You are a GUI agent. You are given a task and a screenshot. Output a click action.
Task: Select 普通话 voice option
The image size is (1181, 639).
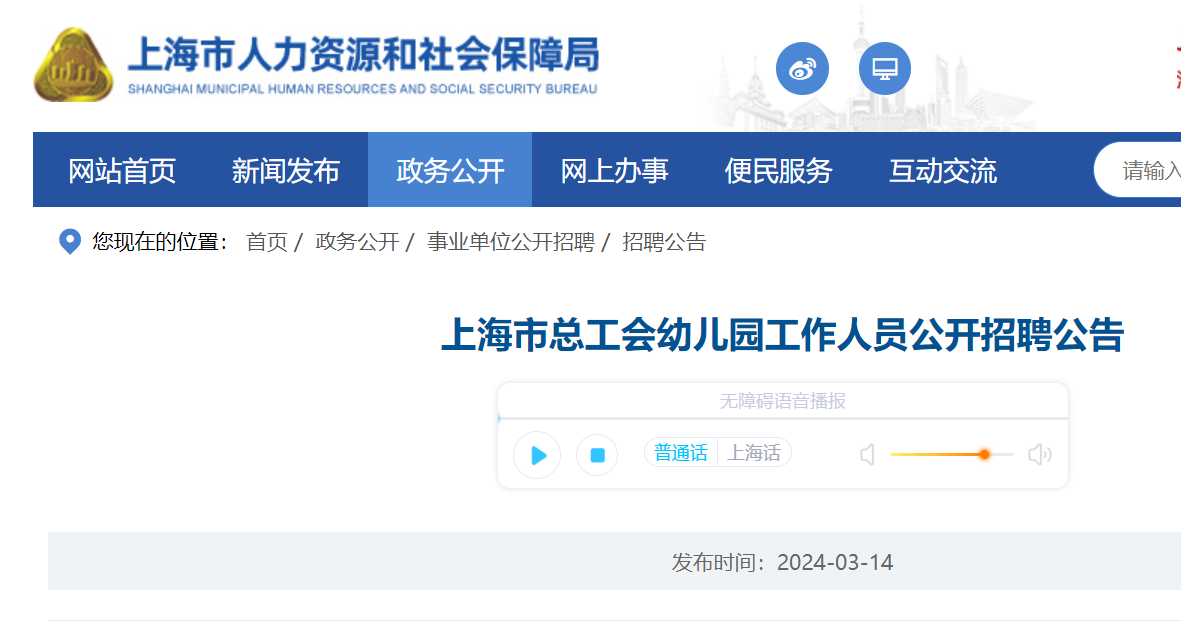[x=681, y=453]
